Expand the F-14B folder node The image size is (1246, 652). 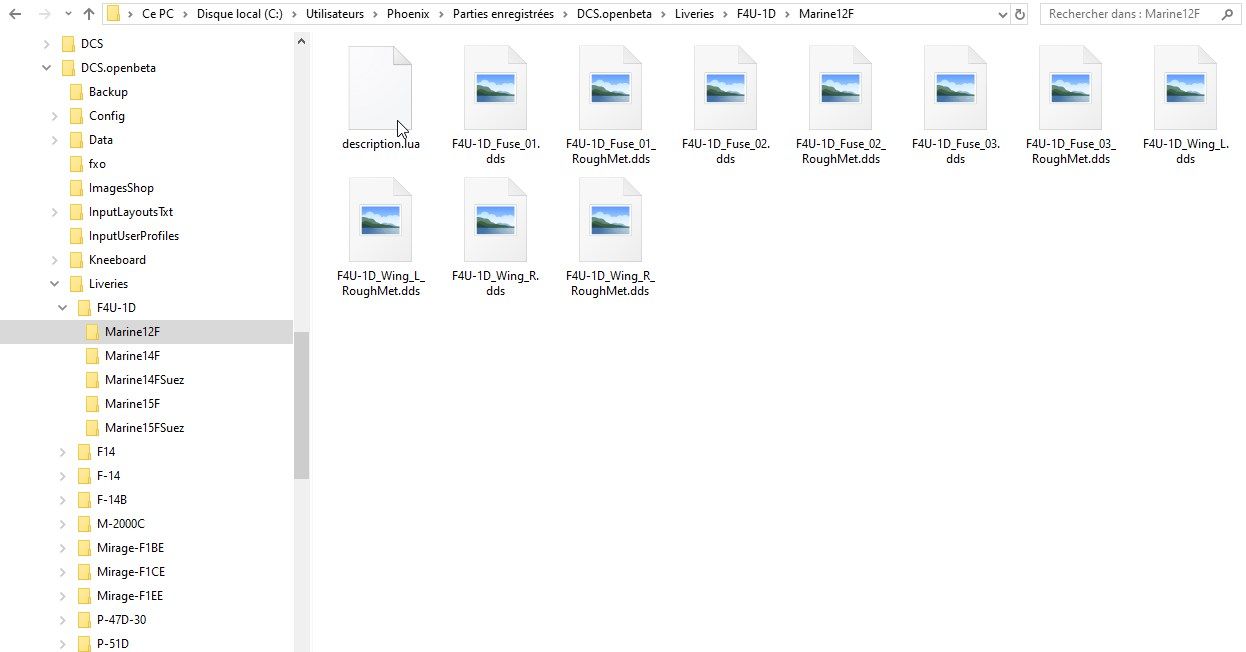(x=63, y=500)
